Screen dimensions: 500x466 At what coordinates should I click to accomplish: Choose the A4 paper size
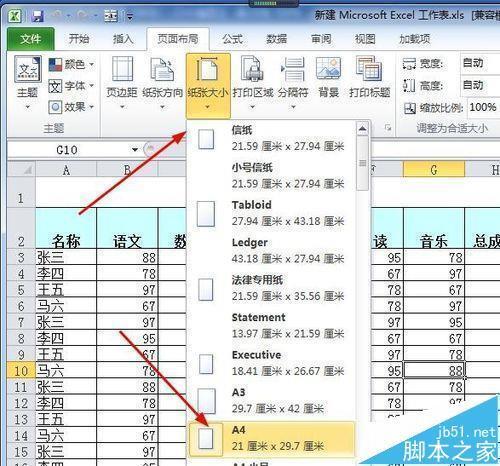(x=271, y=439)
